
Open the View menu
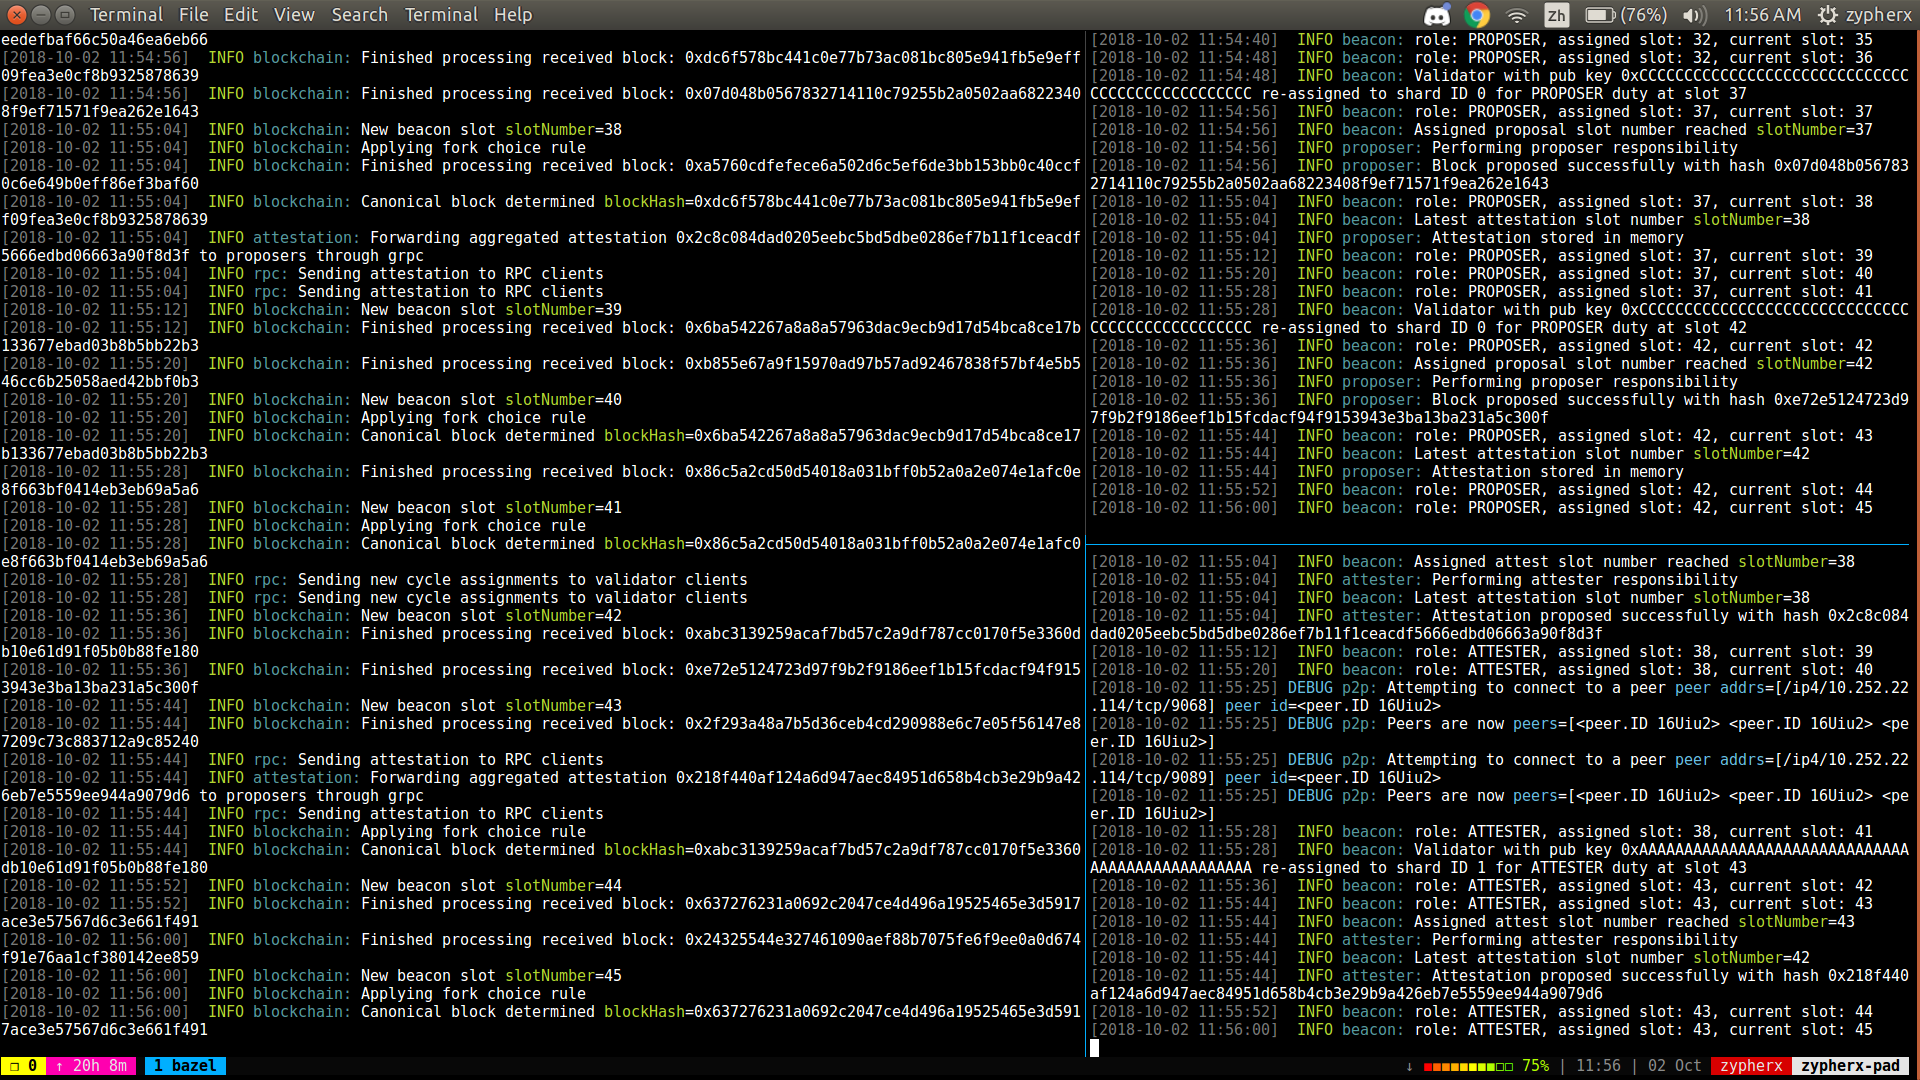(x=294, y=15)
